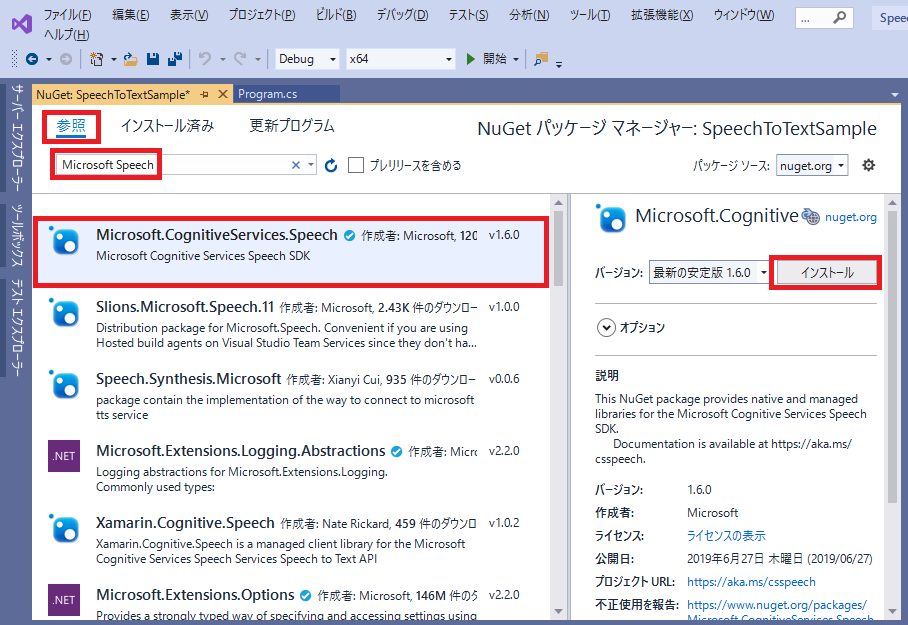This screenshot has height=625, width=908.
Task: Open the nuget.org link
Action: coord(851,217)
